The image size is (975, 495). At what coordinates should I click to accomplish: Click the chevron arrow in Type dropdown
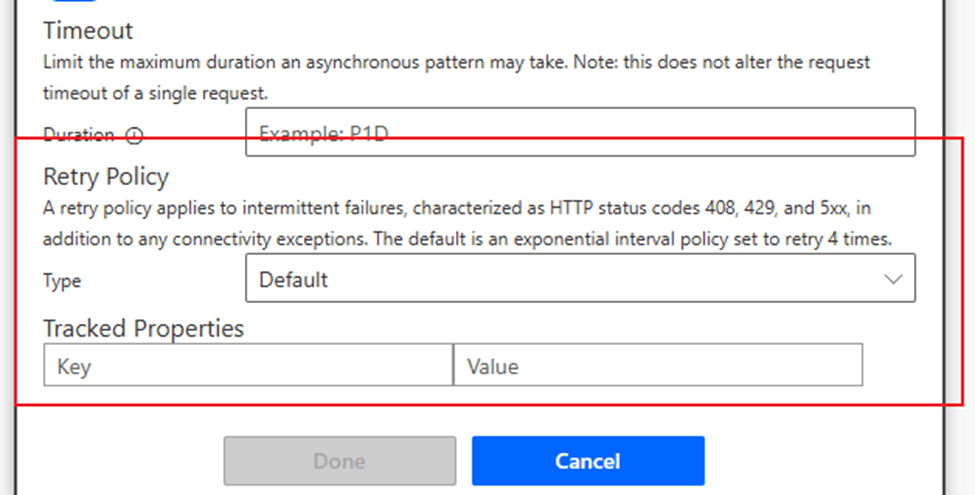(893, 279)
